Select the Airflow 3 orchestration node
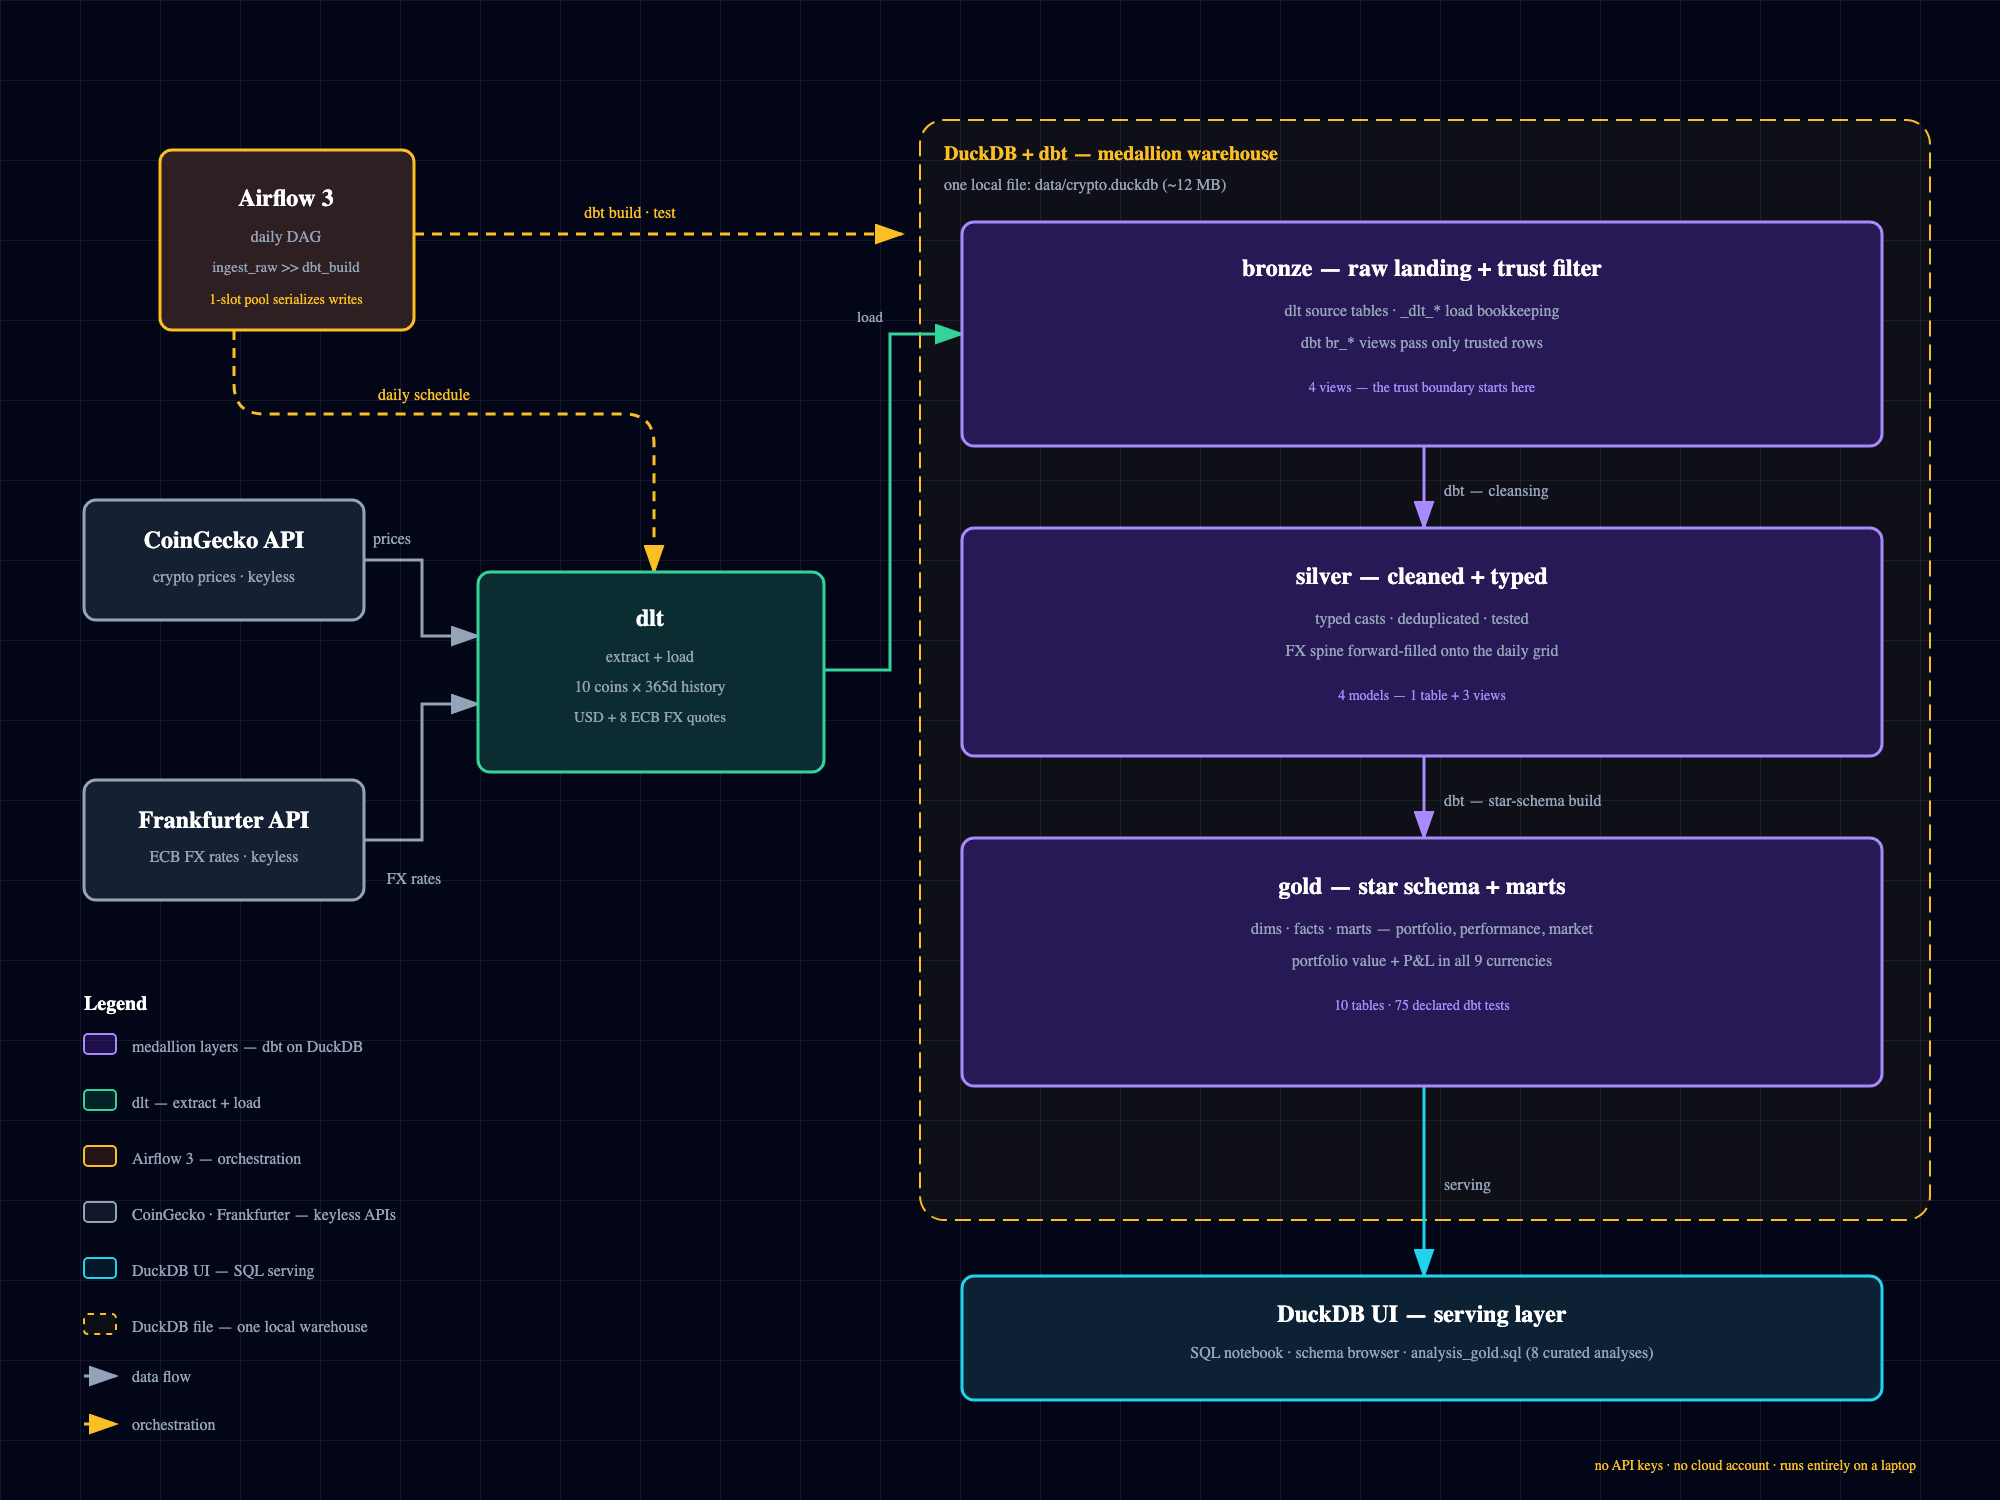The height and width of the screenshot is (1500, 2000). click(x=287, y=240)
